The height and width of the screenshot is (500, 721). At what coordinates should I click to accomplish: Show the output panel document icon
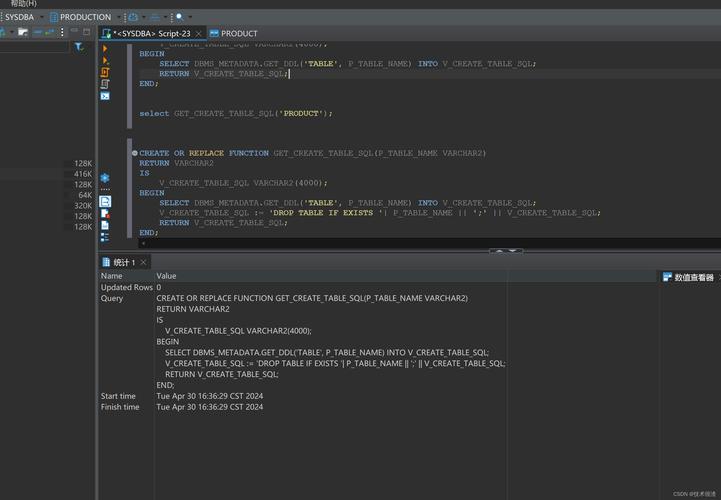(105, 201)
